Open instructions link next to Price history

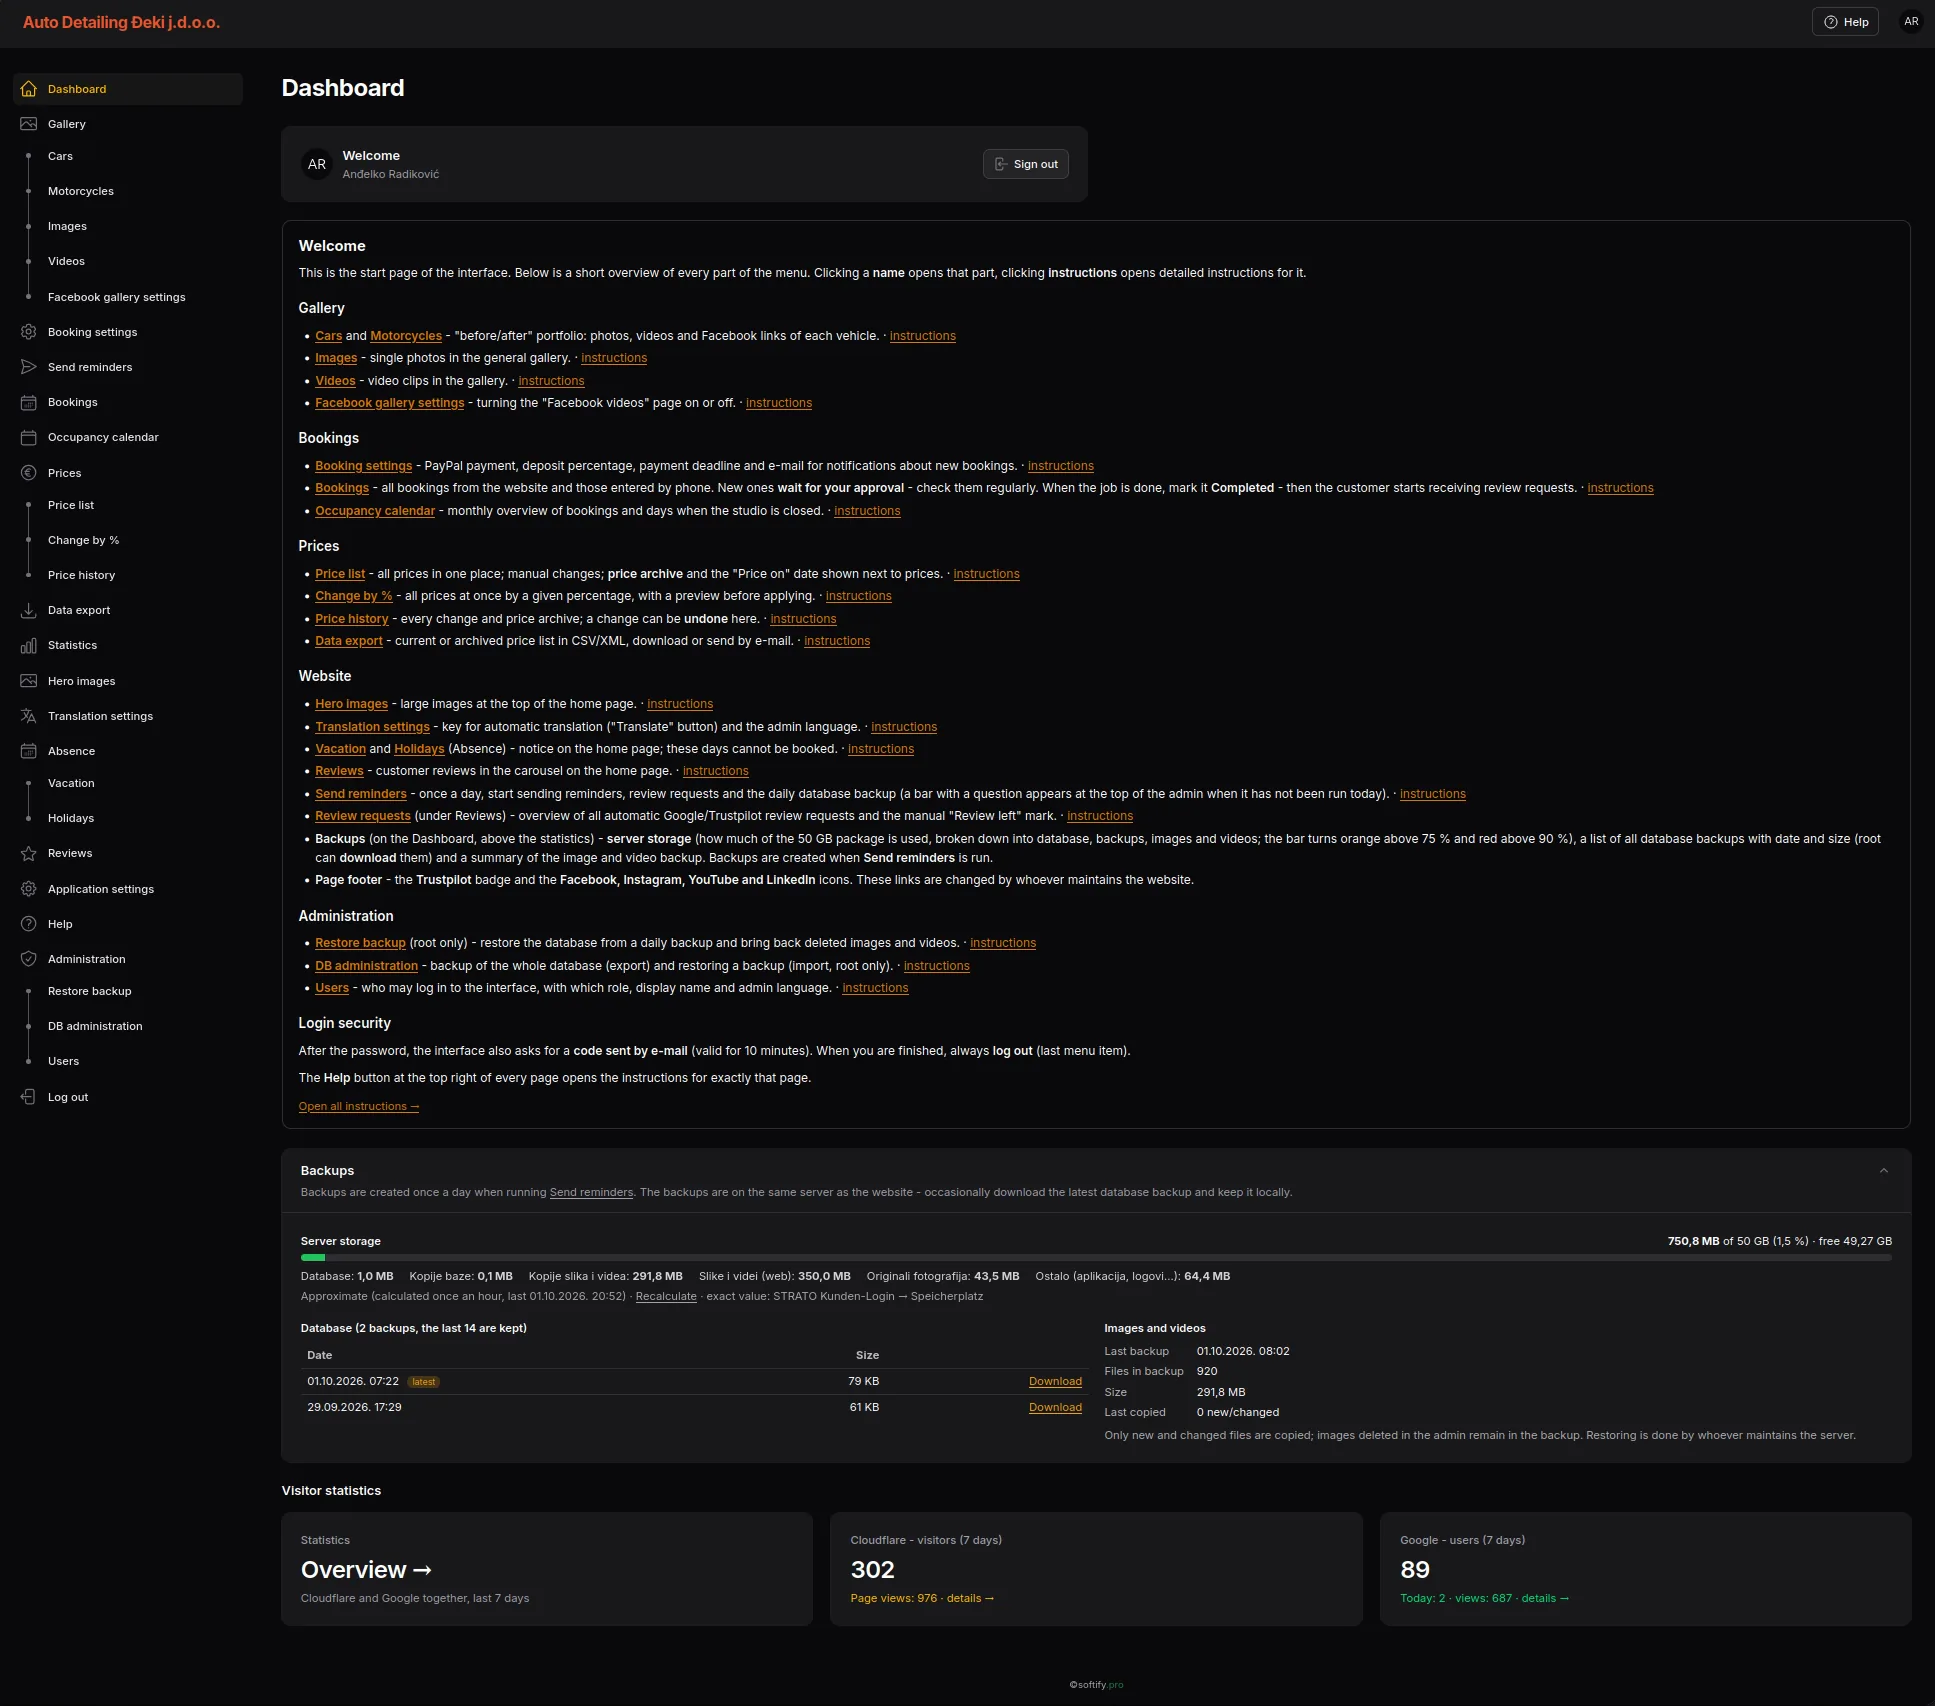803,619
